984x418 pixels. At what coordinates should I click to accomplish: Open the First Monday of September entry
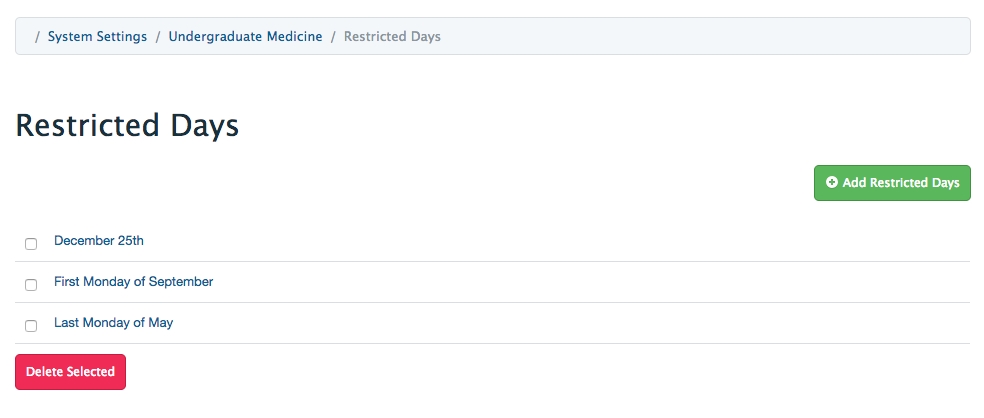pos(133,282)
